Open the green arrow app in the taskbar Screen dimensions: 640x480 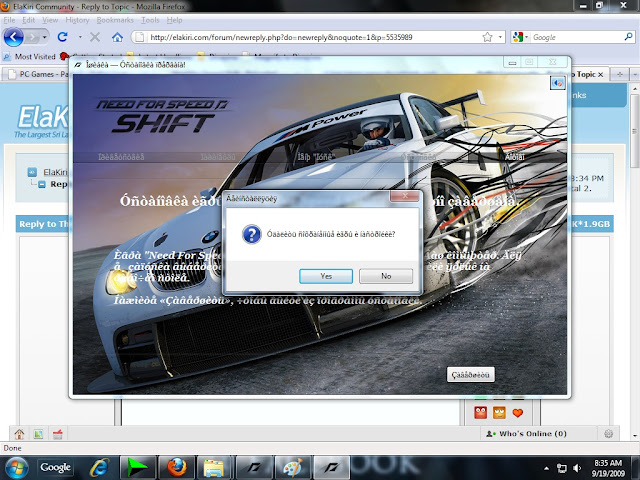coord(137,467)
